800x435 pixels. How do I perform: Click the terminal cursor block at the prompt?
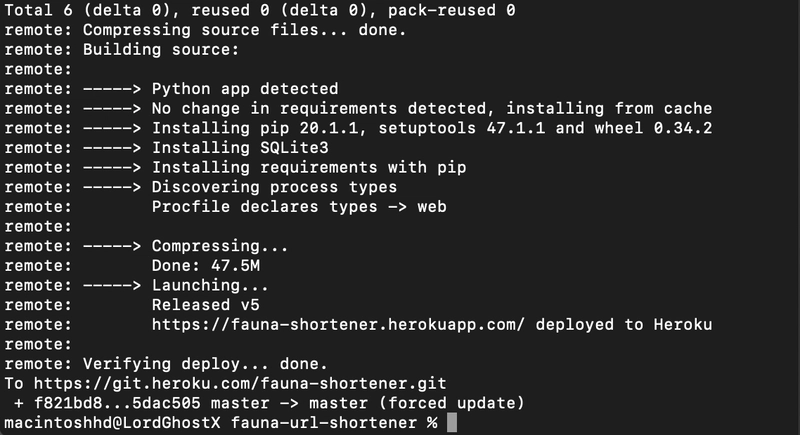point(452,423)
